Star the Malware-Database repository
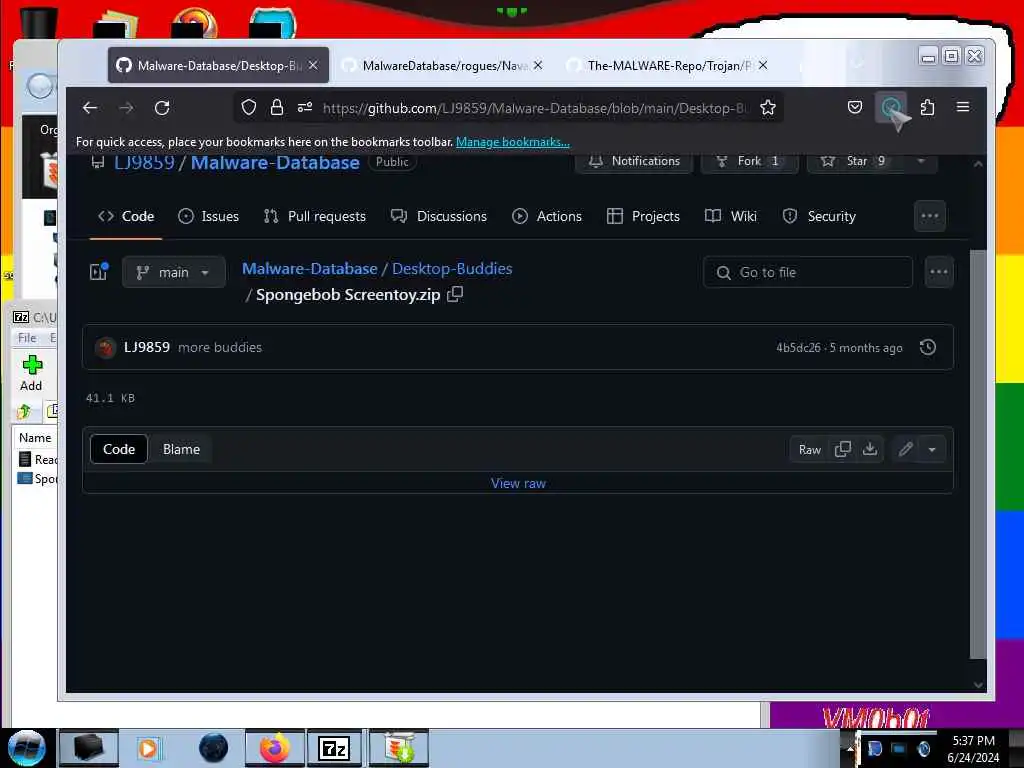Image resolution: width=1024 pixels, height=768 pixels. [856, 161]
